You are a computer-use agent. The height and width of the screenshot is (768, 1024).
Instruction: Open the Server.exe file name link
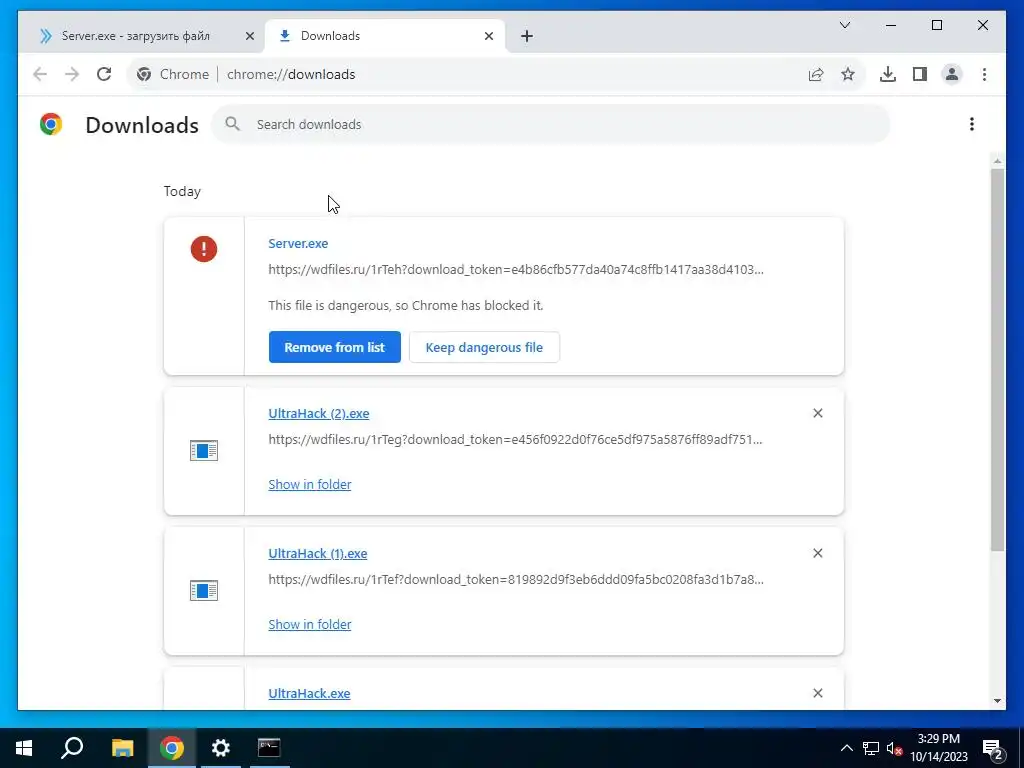pos(298,243)
